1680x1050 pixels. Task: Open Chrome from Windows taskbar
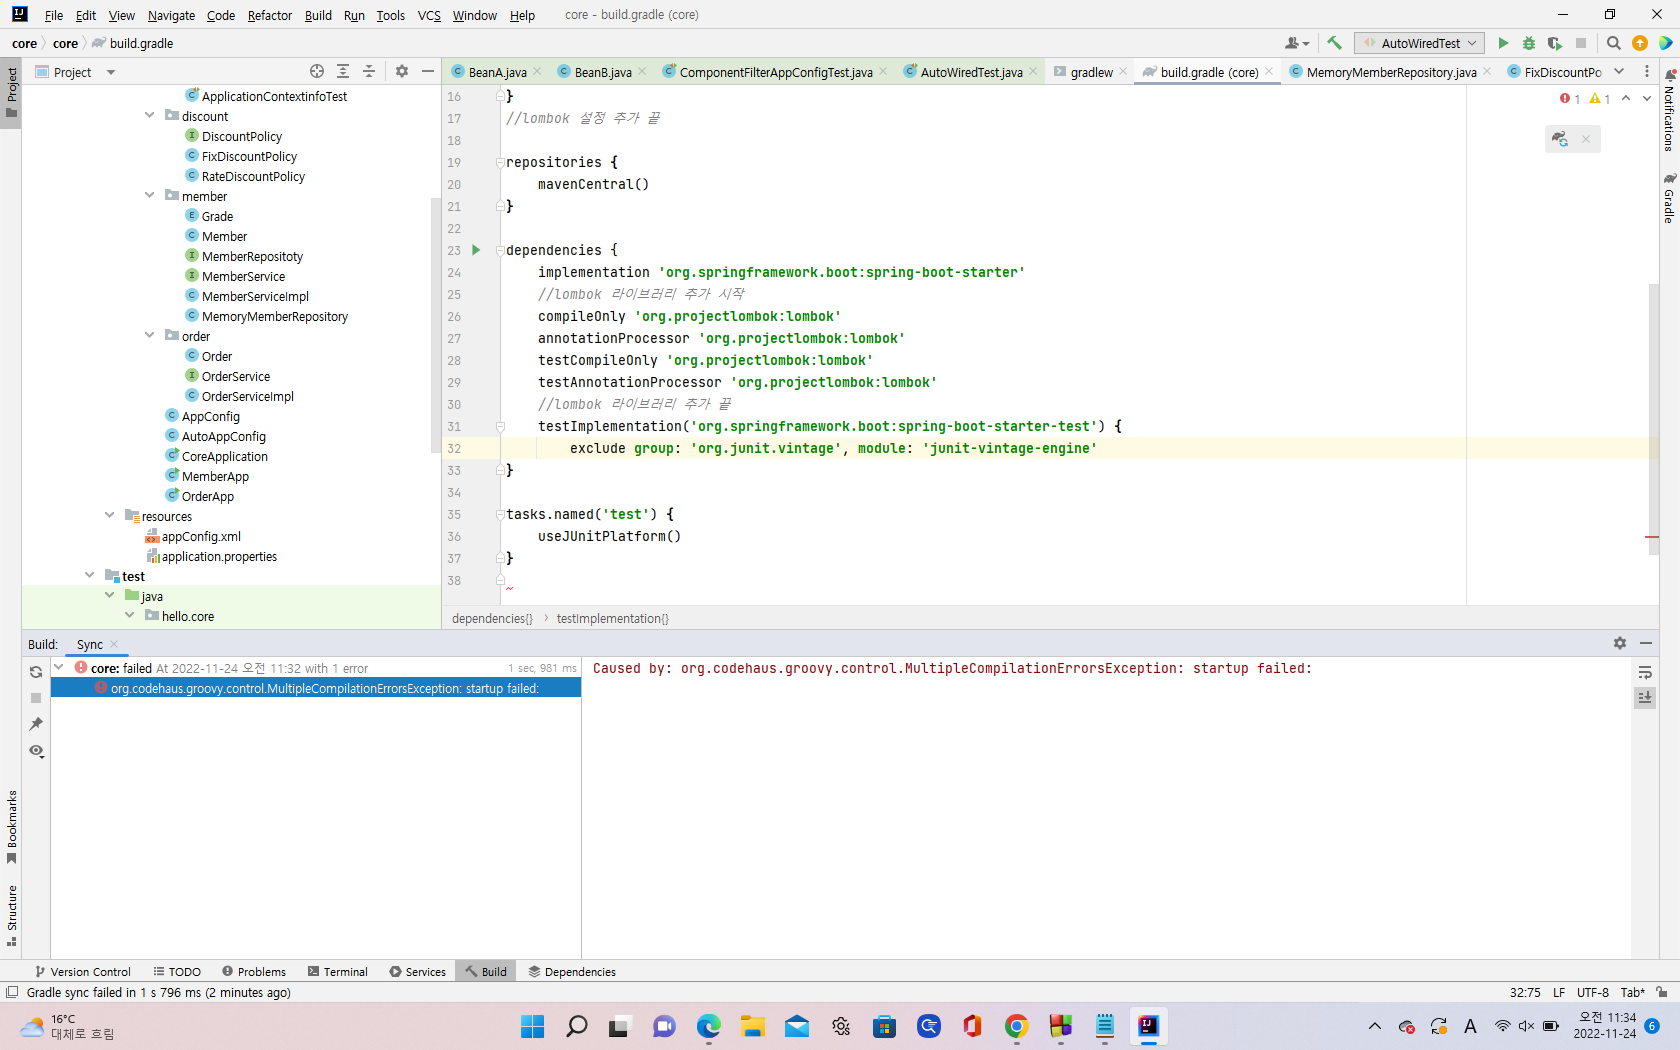click(x=1016, y=1026)
